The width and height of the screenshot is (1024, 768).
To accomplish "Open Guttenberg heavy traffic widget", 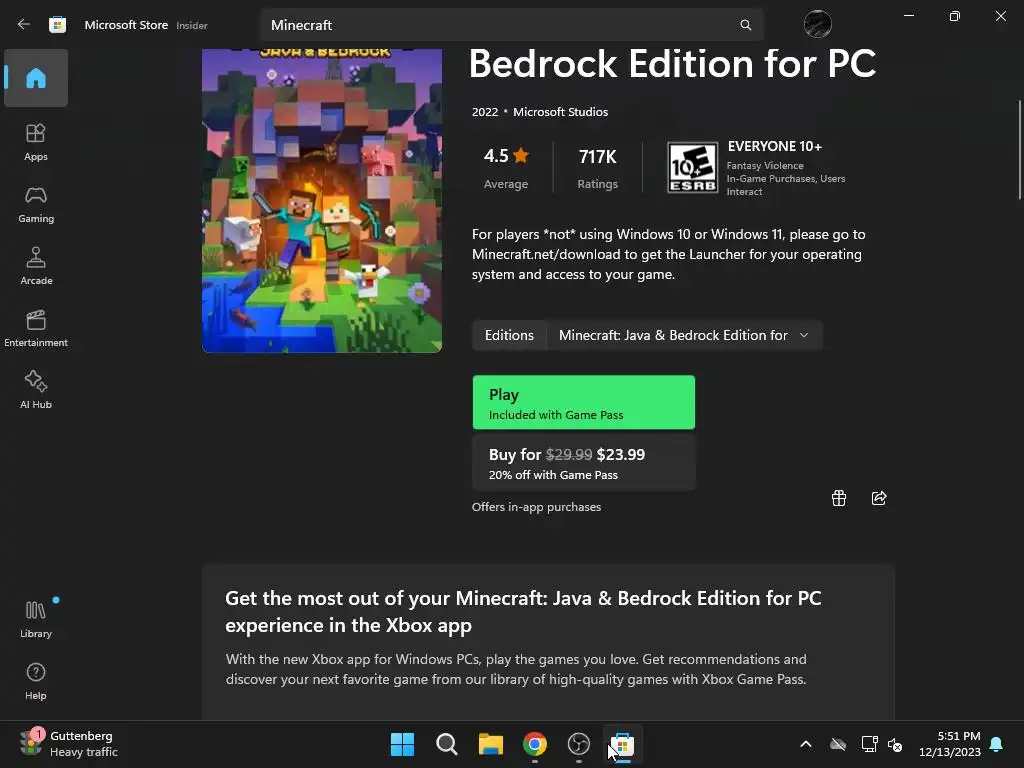I will point(69,744).
